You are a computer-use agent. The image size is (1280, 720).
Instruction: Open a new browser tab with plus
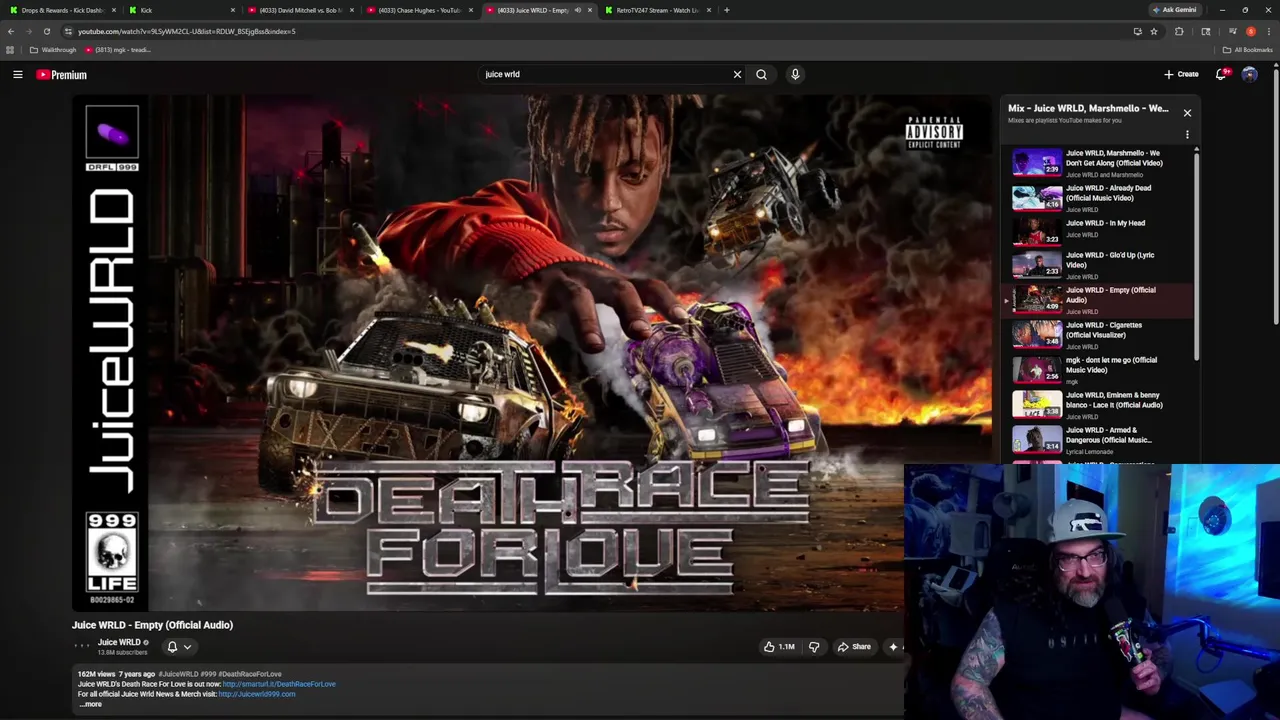[x=727, y=10]
